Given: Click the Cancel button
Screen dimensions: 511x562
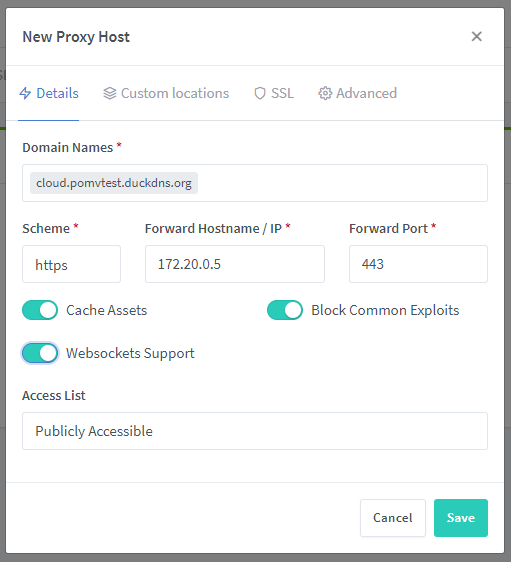Looking at the screenshot, I should [x=393, y=518].
